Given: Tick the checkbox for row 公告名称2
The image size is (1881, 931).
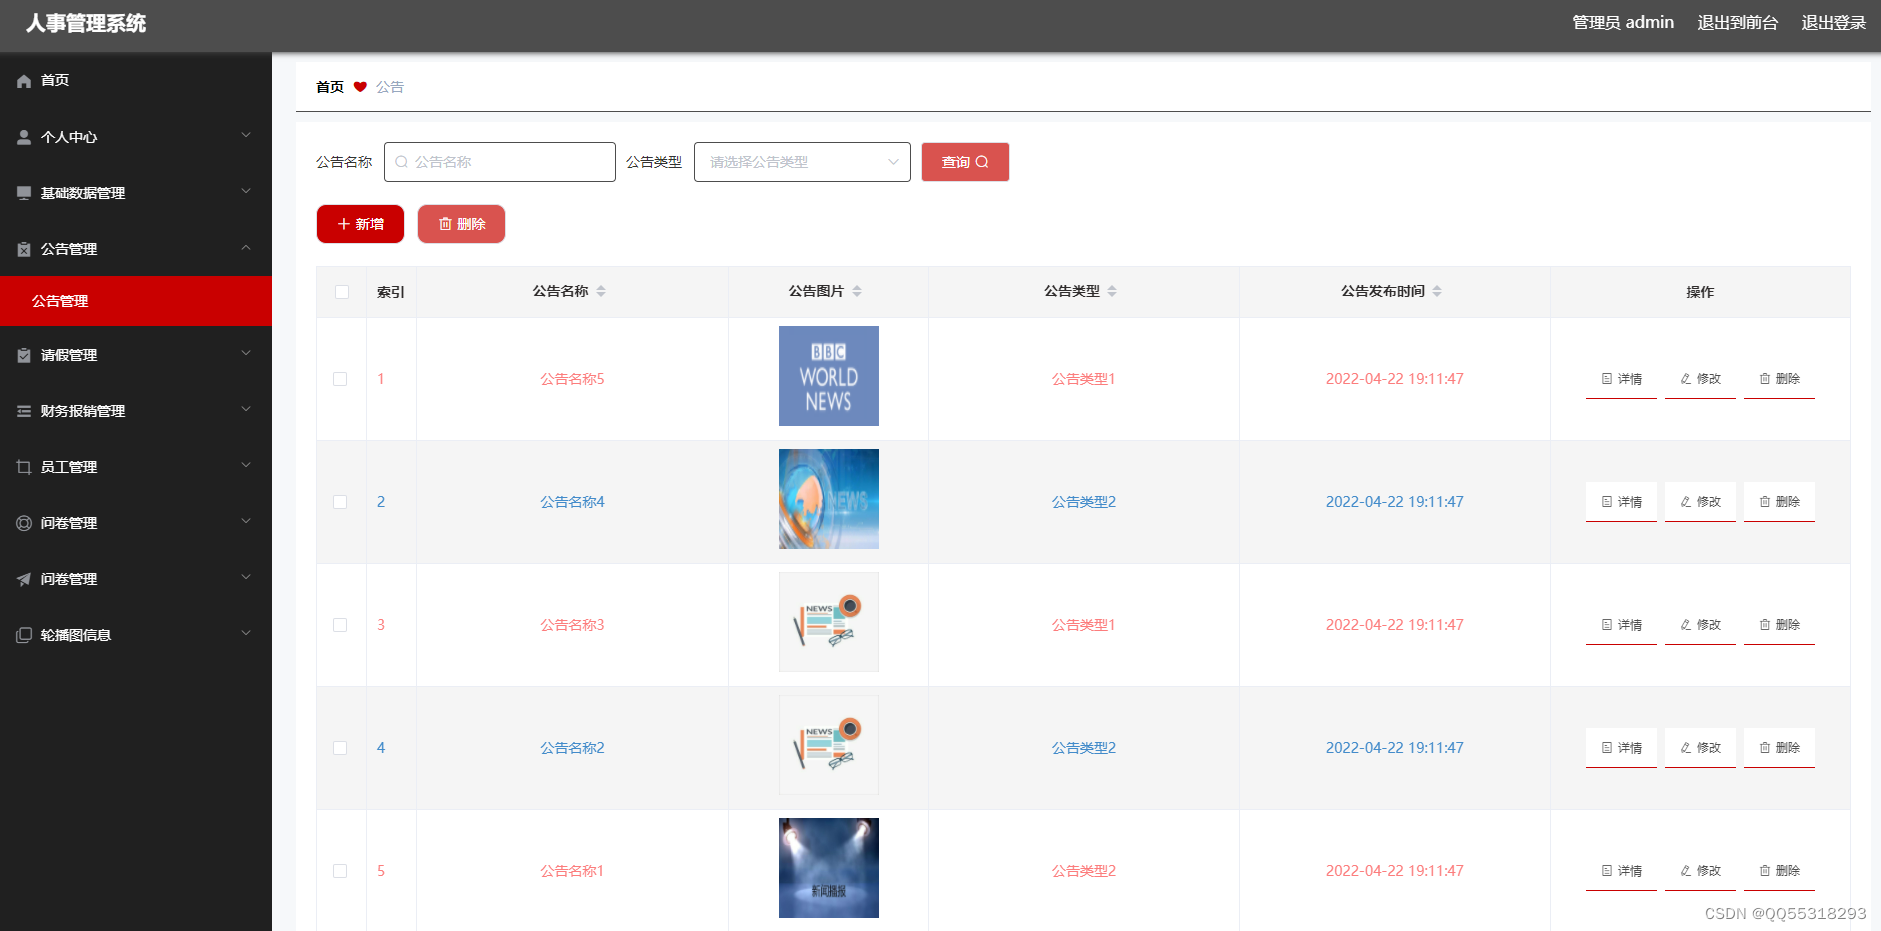Looking at the screenshot, I should 340,748.
